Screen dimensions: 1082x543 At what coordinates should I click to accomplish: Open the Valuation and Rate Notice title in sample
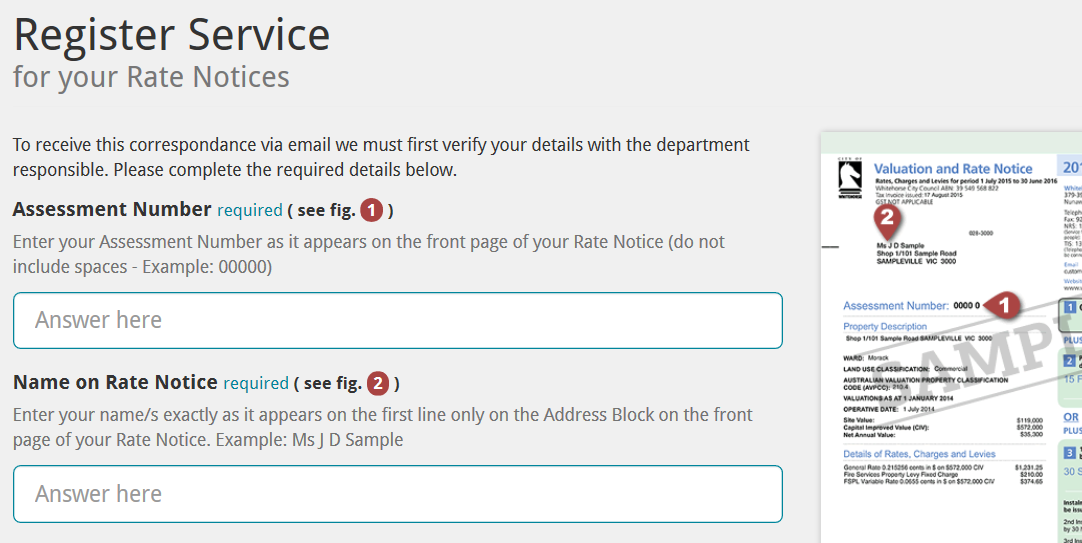[953, 168]
